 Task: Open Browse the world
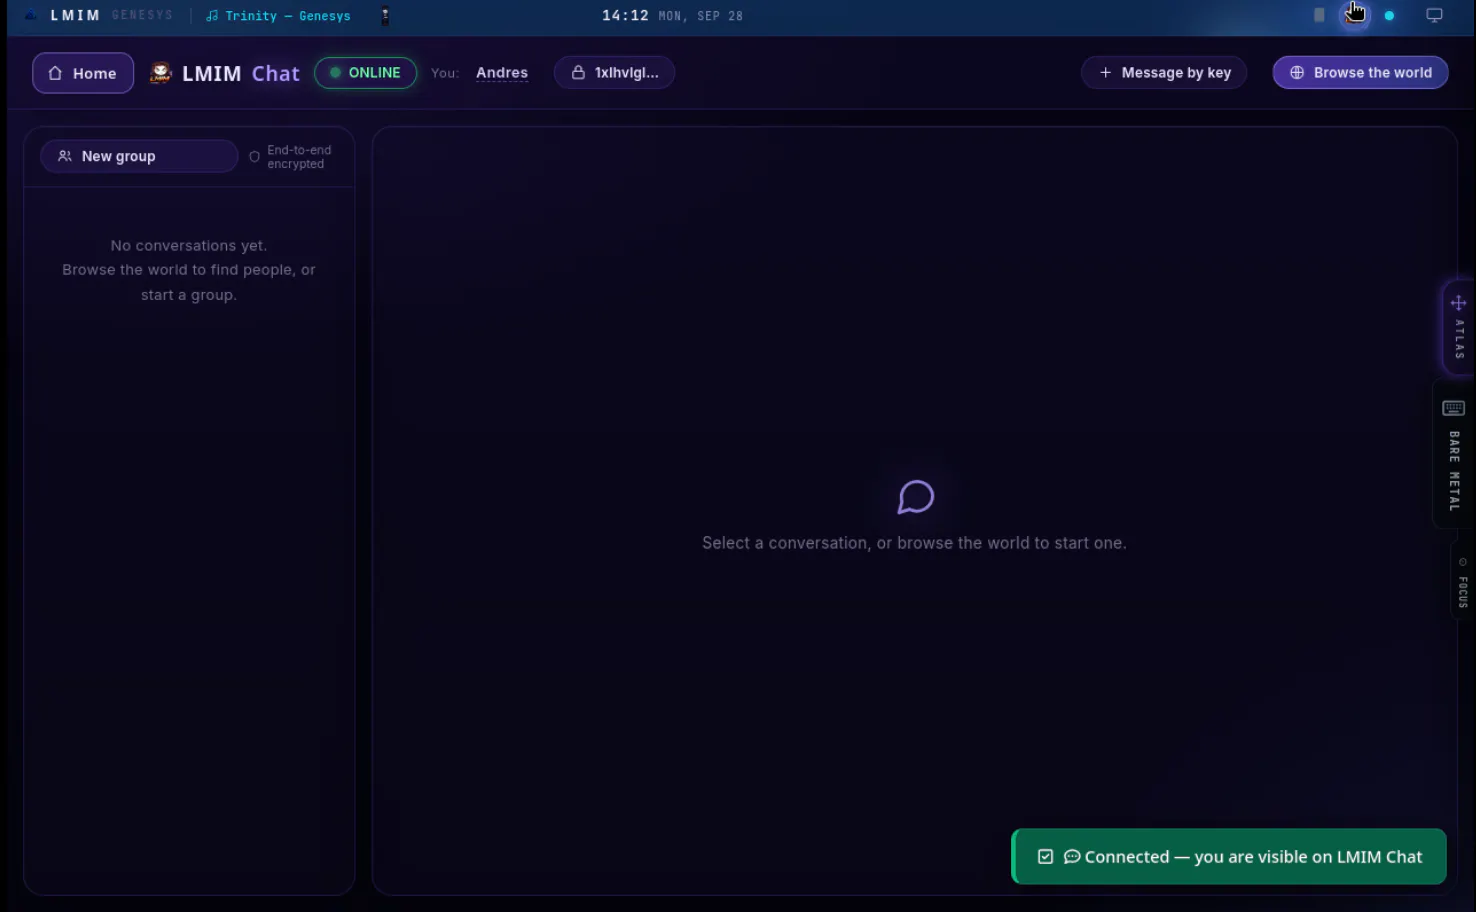(x=1360, y=73)
